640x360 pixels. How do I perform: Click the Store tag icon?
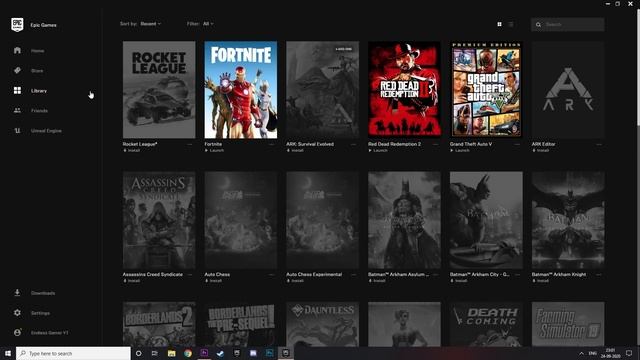coord(17,71)
